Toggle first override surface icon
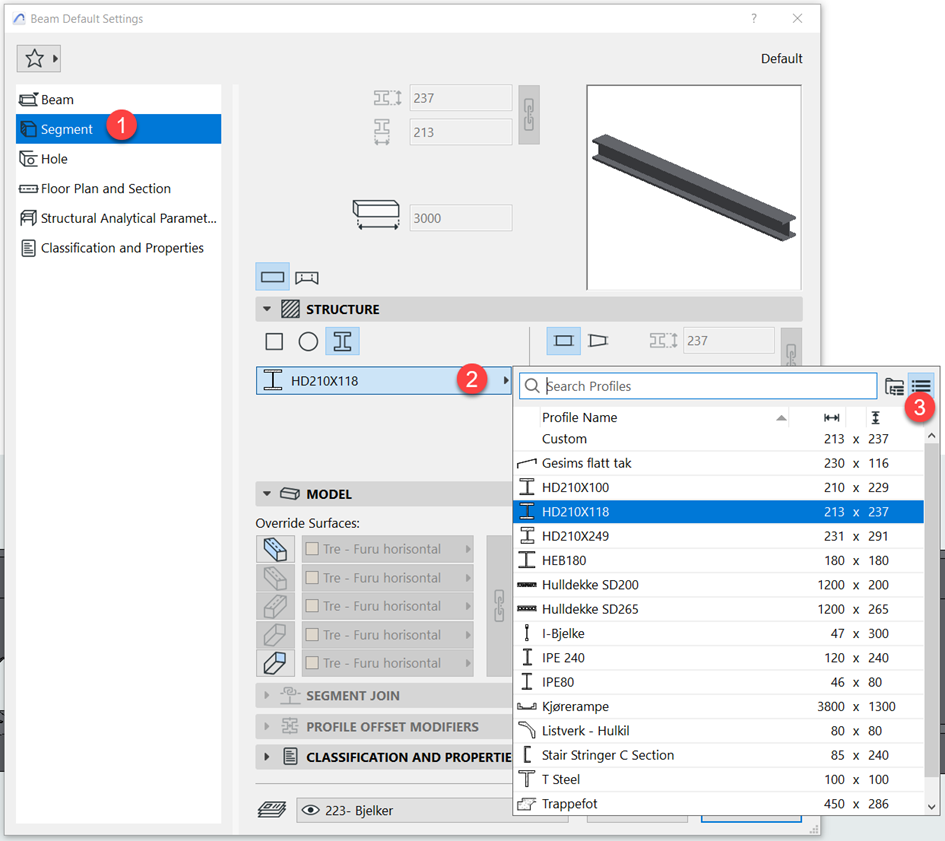Viewport: 945px width, 841px height. pos(275,549)
